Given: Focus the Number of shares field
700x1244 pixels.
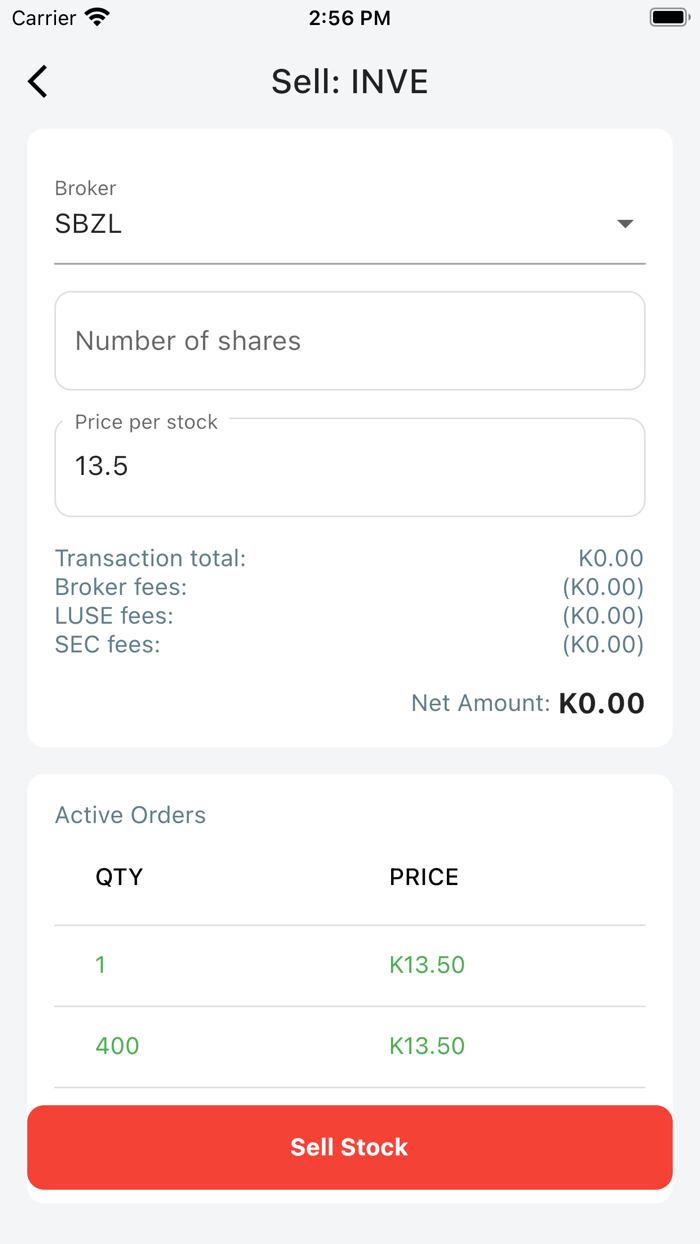Looking at the screenshot, I should point(350,341).
